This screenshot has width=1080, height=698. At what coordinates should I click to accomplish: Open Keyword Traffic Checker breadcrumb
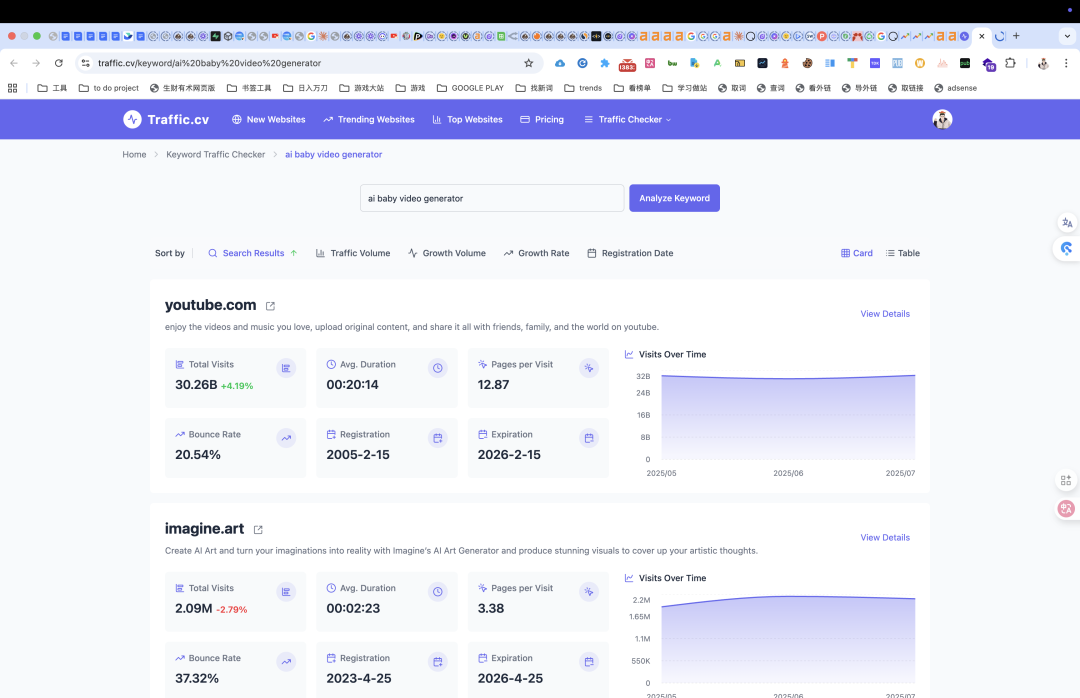tap(216, 154)
